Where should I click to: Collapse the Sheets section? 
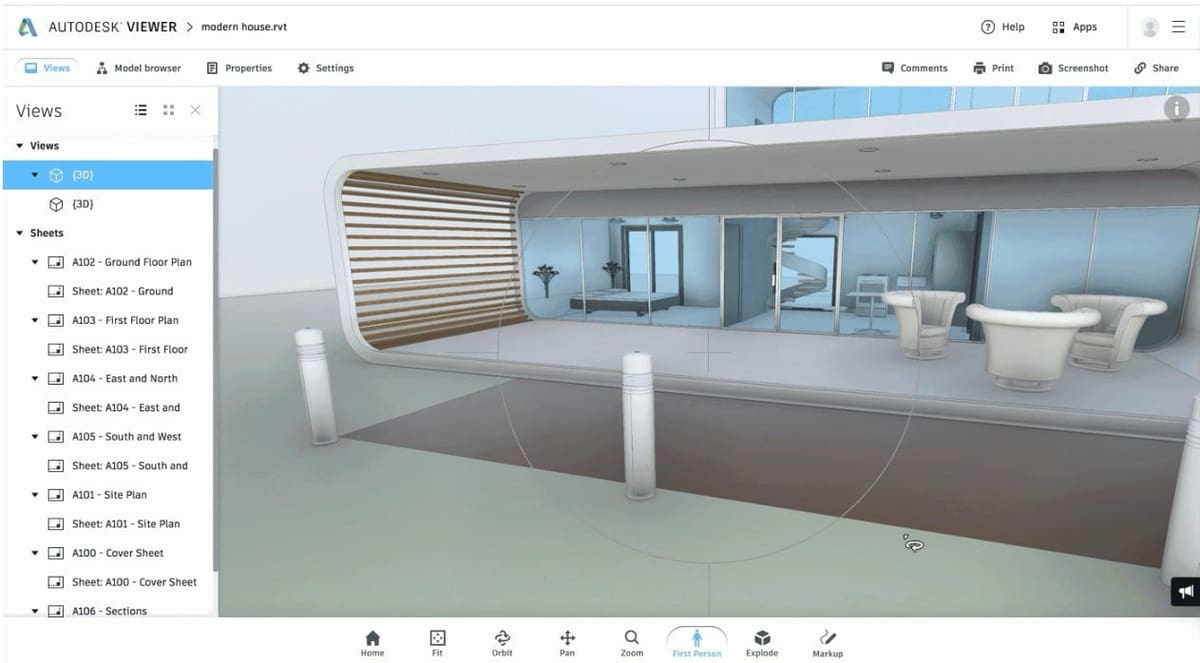[20, 233]
